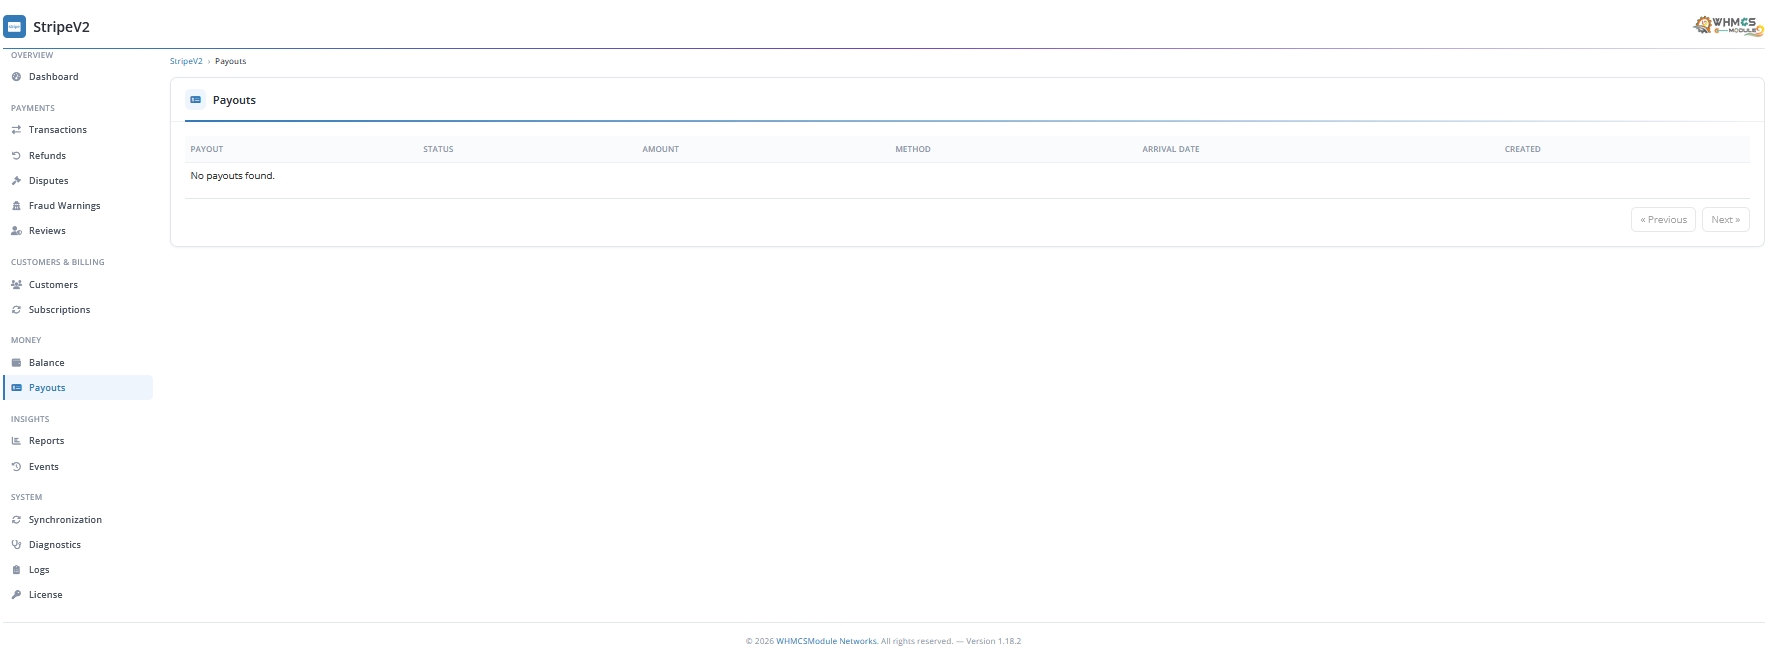
Task: Click the PAYOUT column header
Action: click(207, 149)
